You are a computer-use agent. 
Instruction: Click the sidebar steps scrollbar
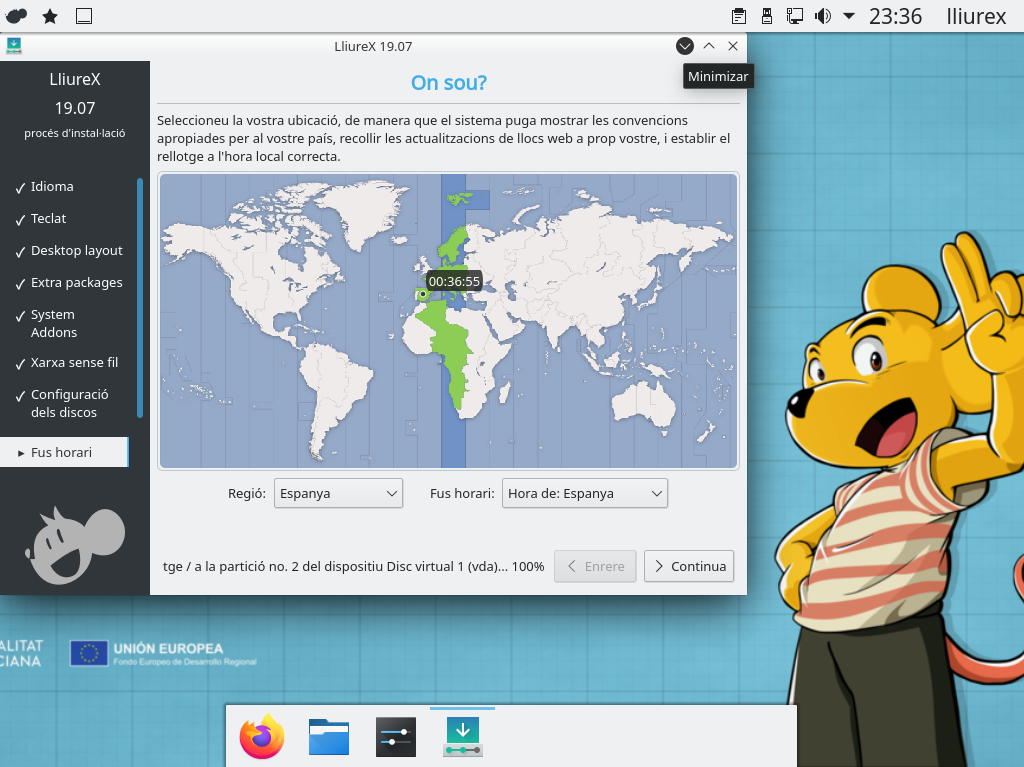tap(140, 298)
